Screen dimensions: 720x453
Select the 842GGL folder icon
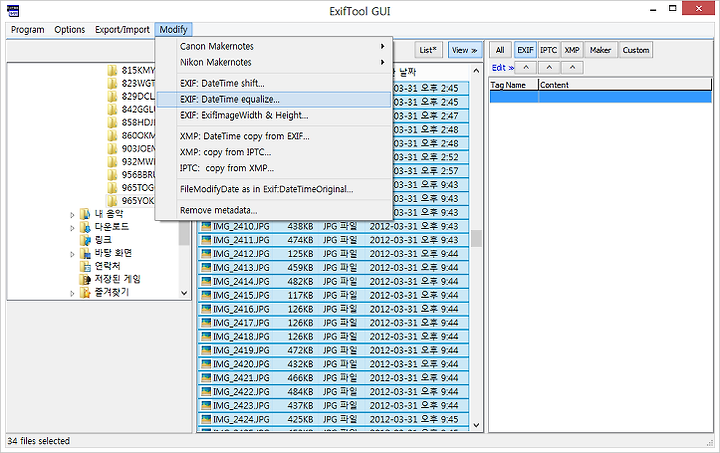112,110
